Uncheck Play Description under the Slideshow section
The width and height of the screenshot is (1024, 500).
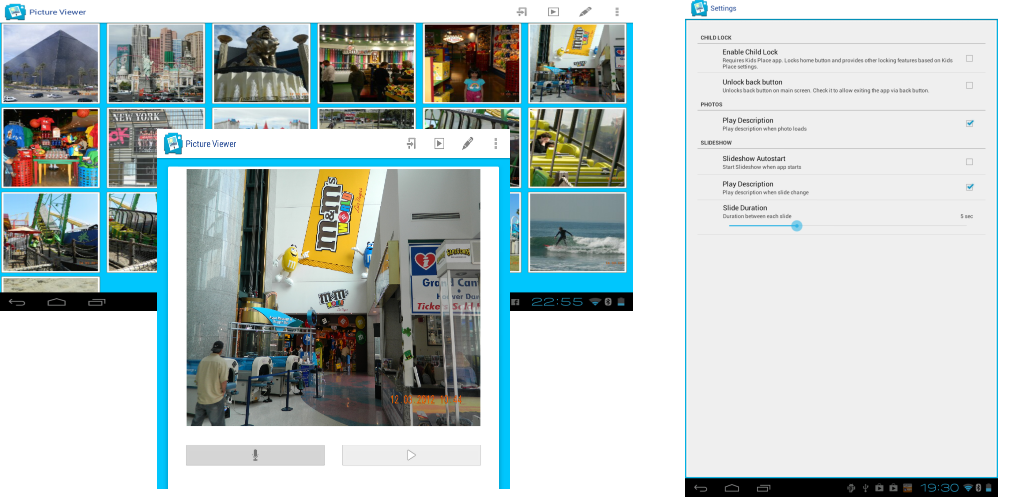(969, 187)
